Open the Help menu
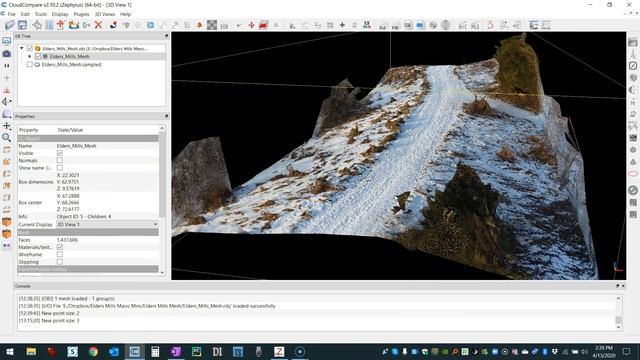 pyautogui.click(x=125, y=14)
